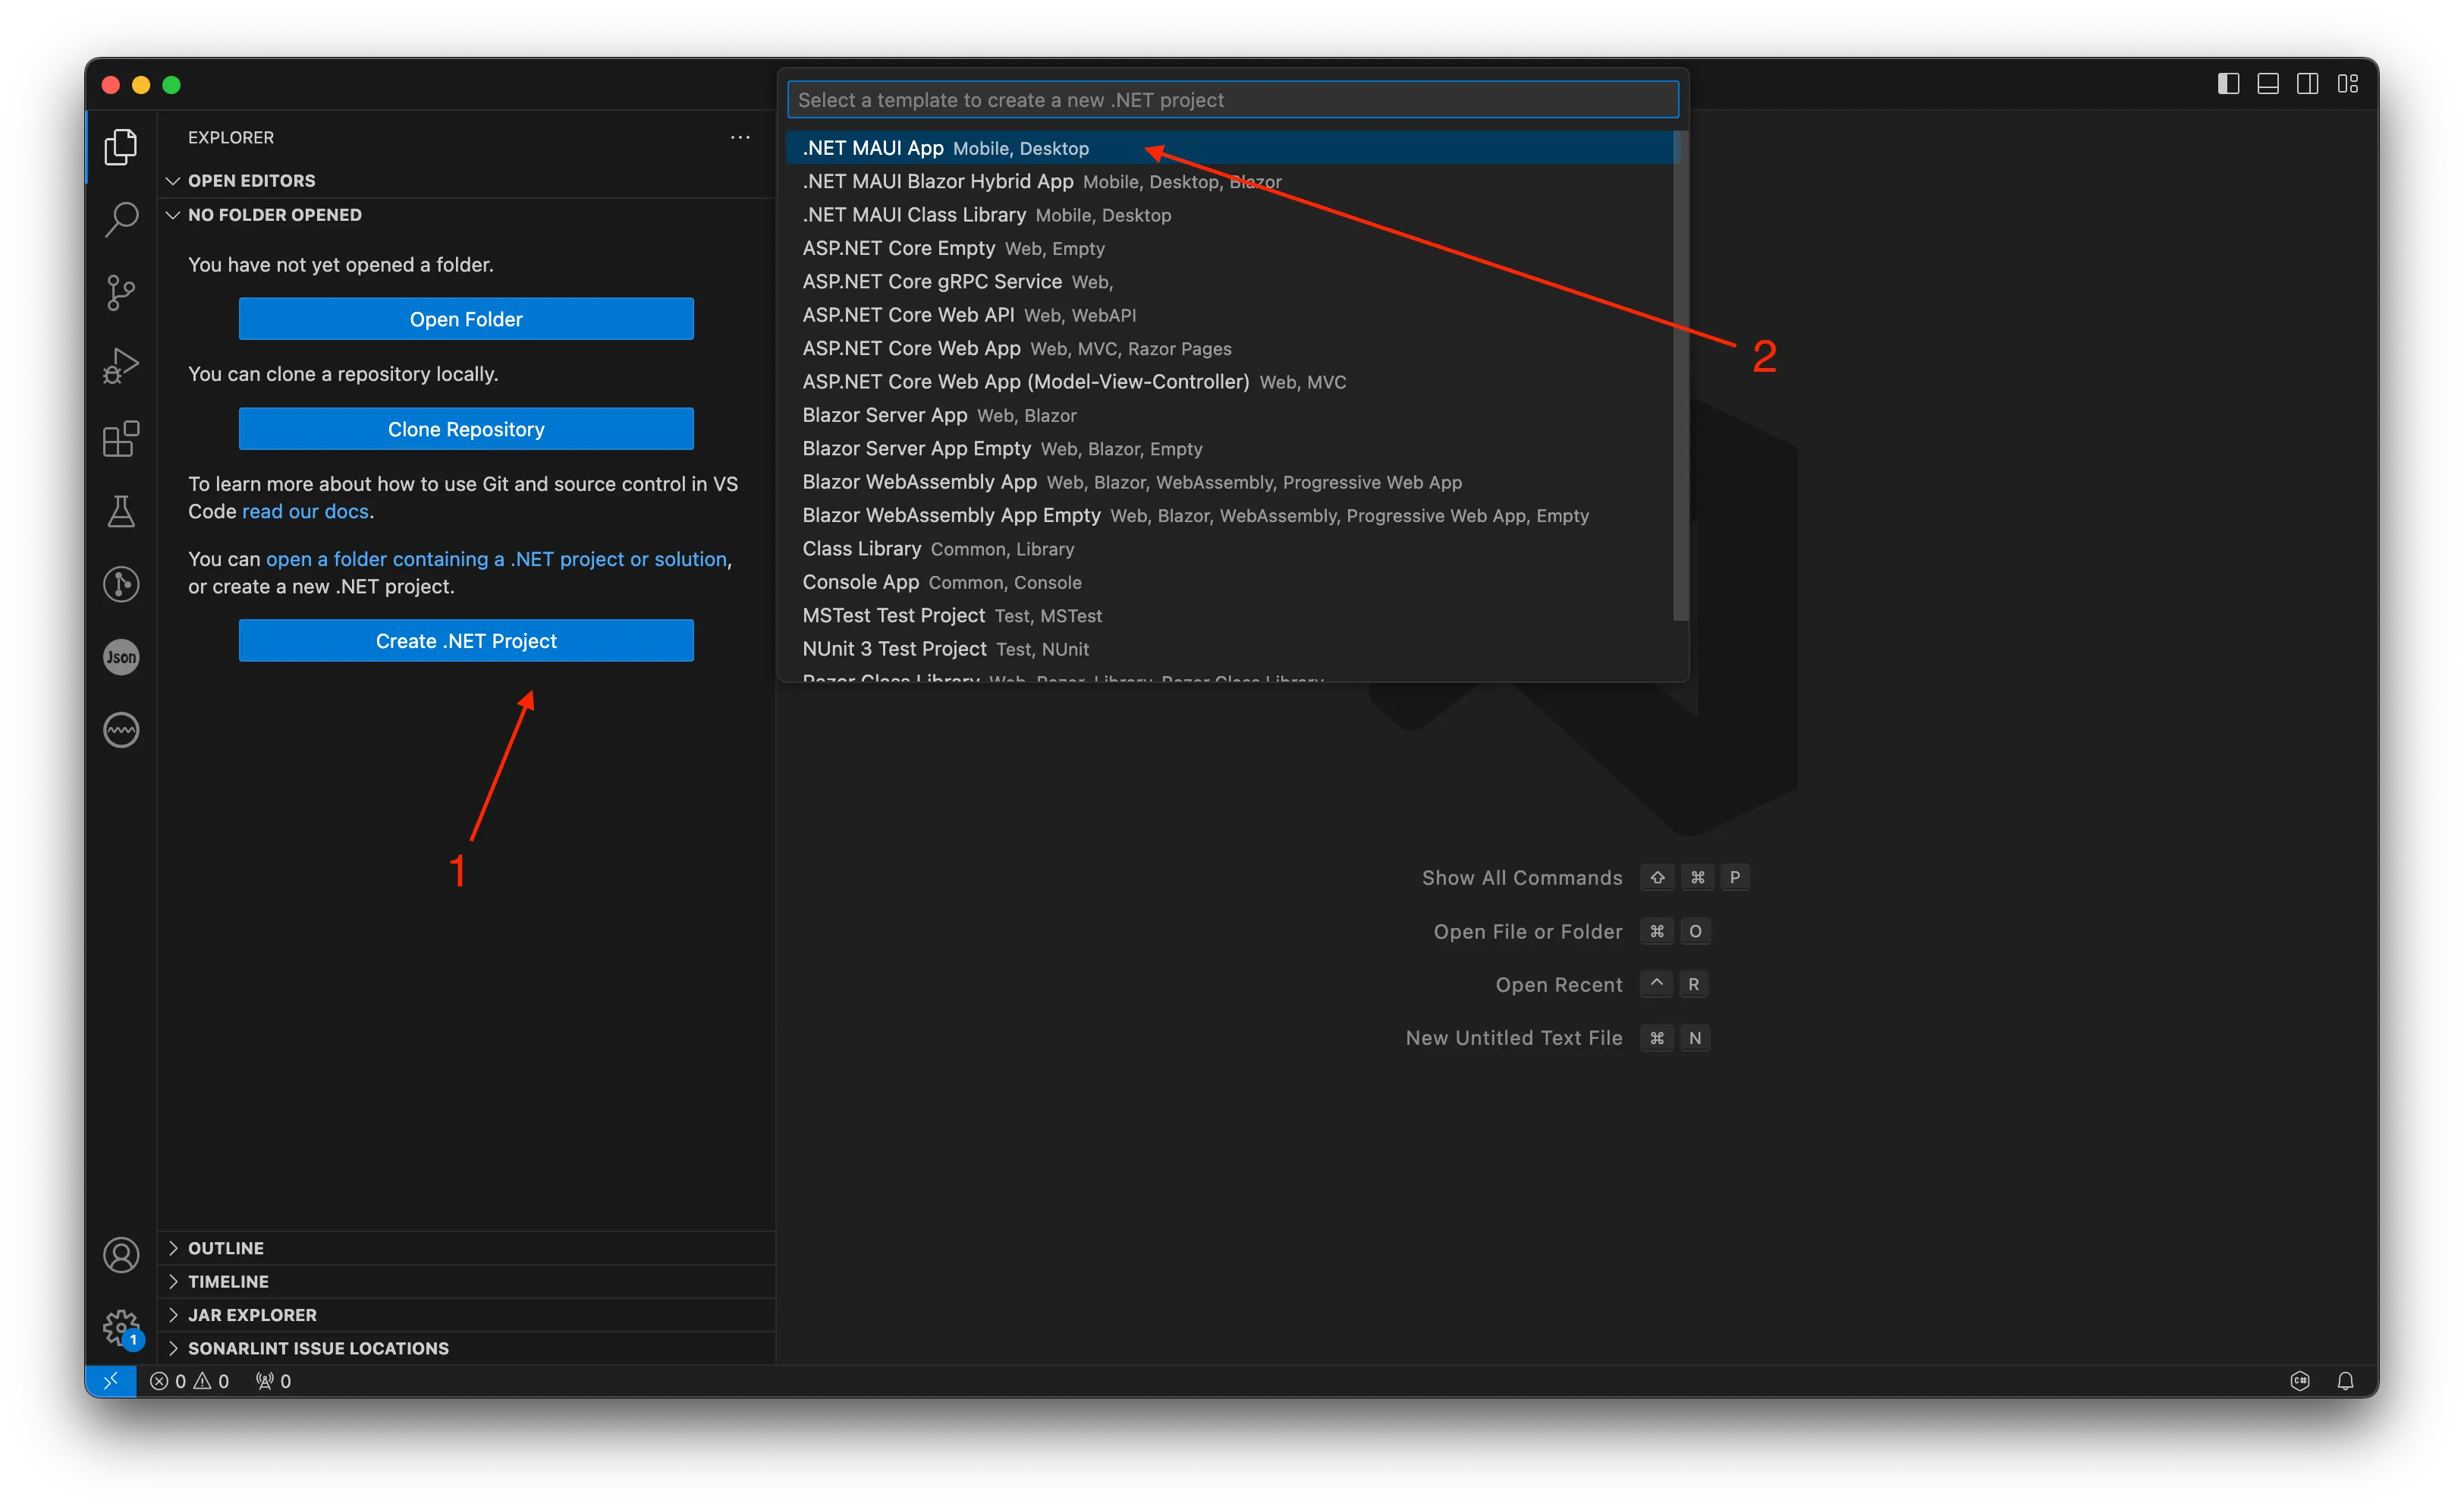Screen dimensions: 2464x1510
Task: Open Explorer views and more actions menu
Action: pyautogui.click(x=740, y=137)
